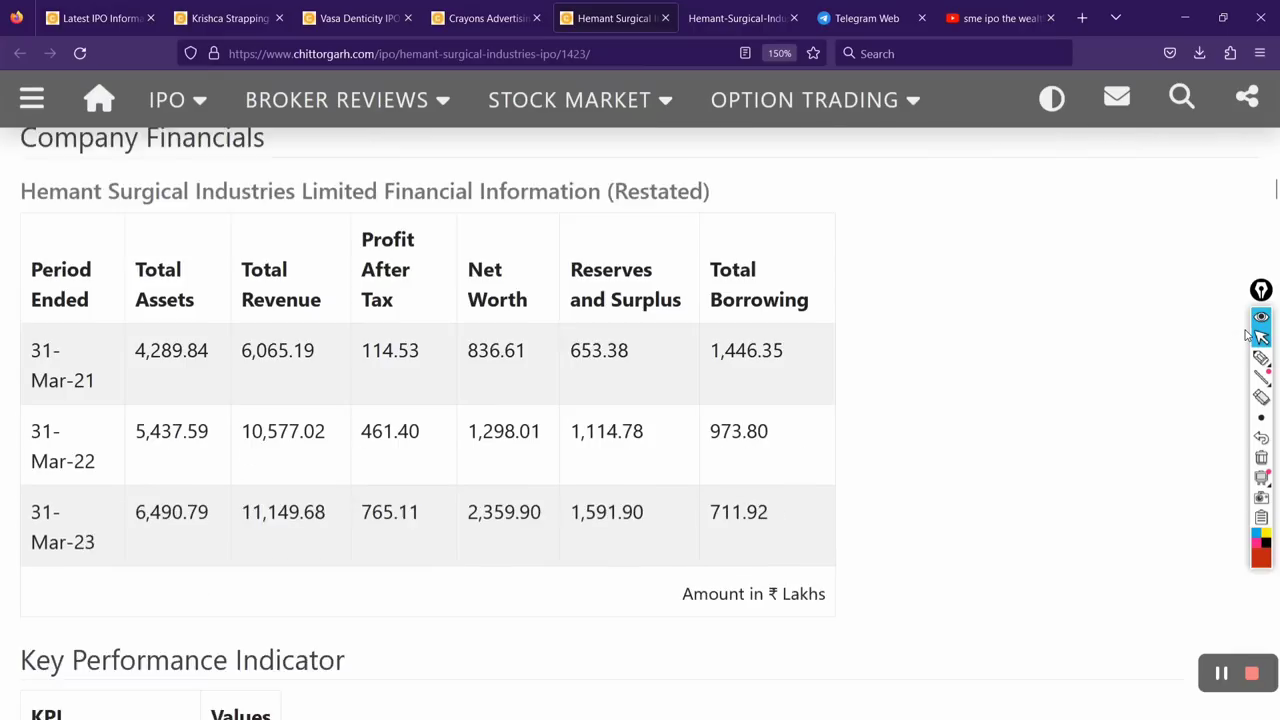This screenshot has width=1280, height=720.
Task: Select the line drawing annotation tool
Action: pyautogui.click(x=1261, y=377)
